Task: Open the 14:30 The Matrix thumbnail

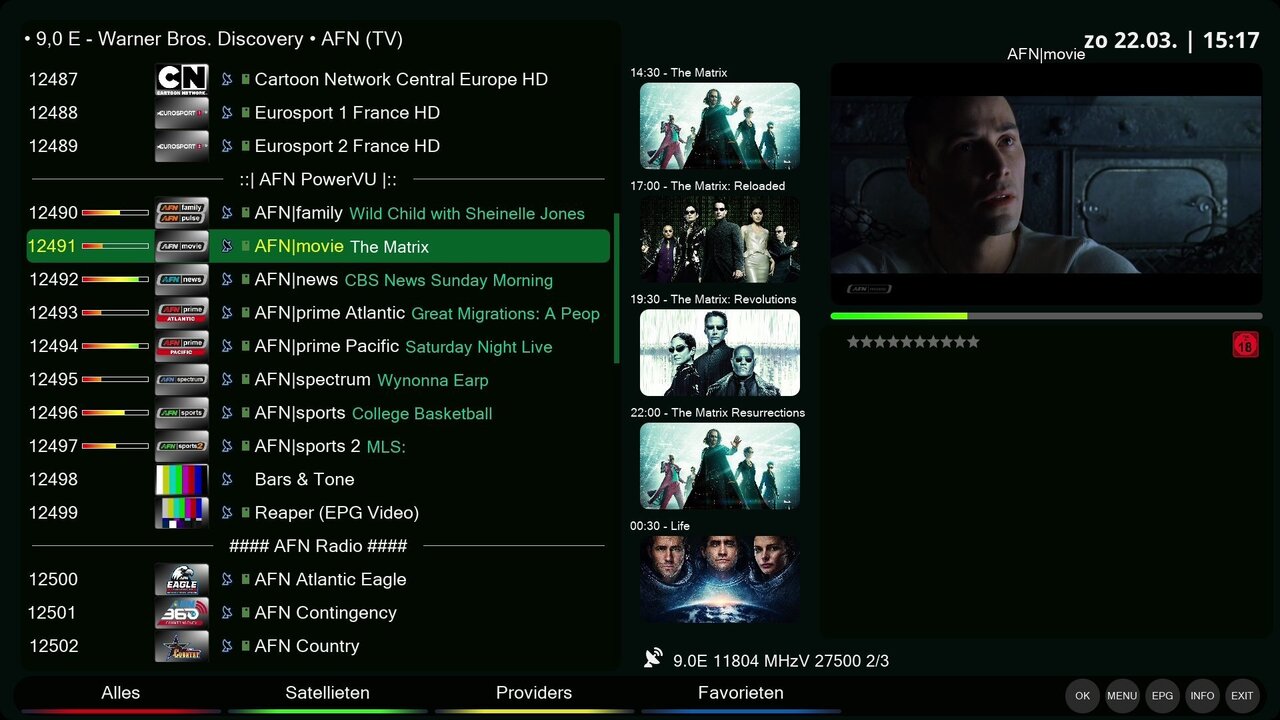Action: 720,126
